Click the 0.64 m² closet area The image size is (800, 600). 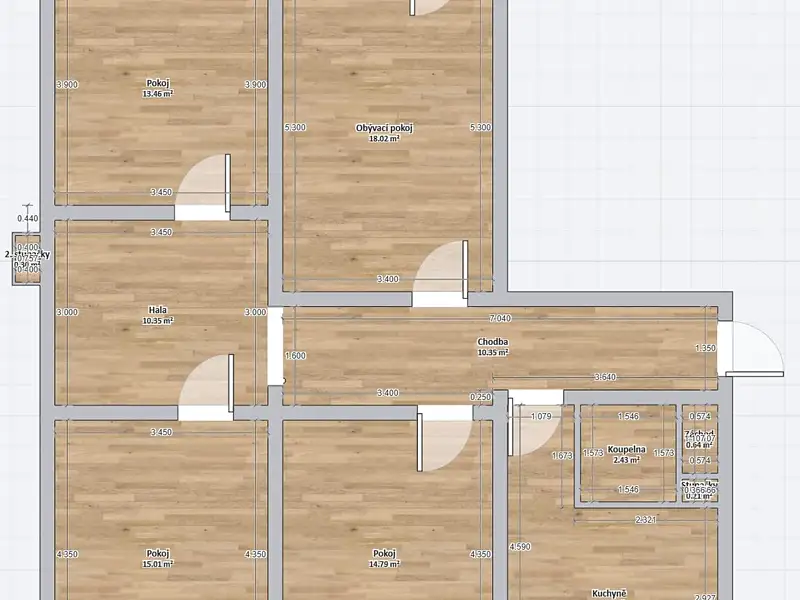(x=699, y=445)
